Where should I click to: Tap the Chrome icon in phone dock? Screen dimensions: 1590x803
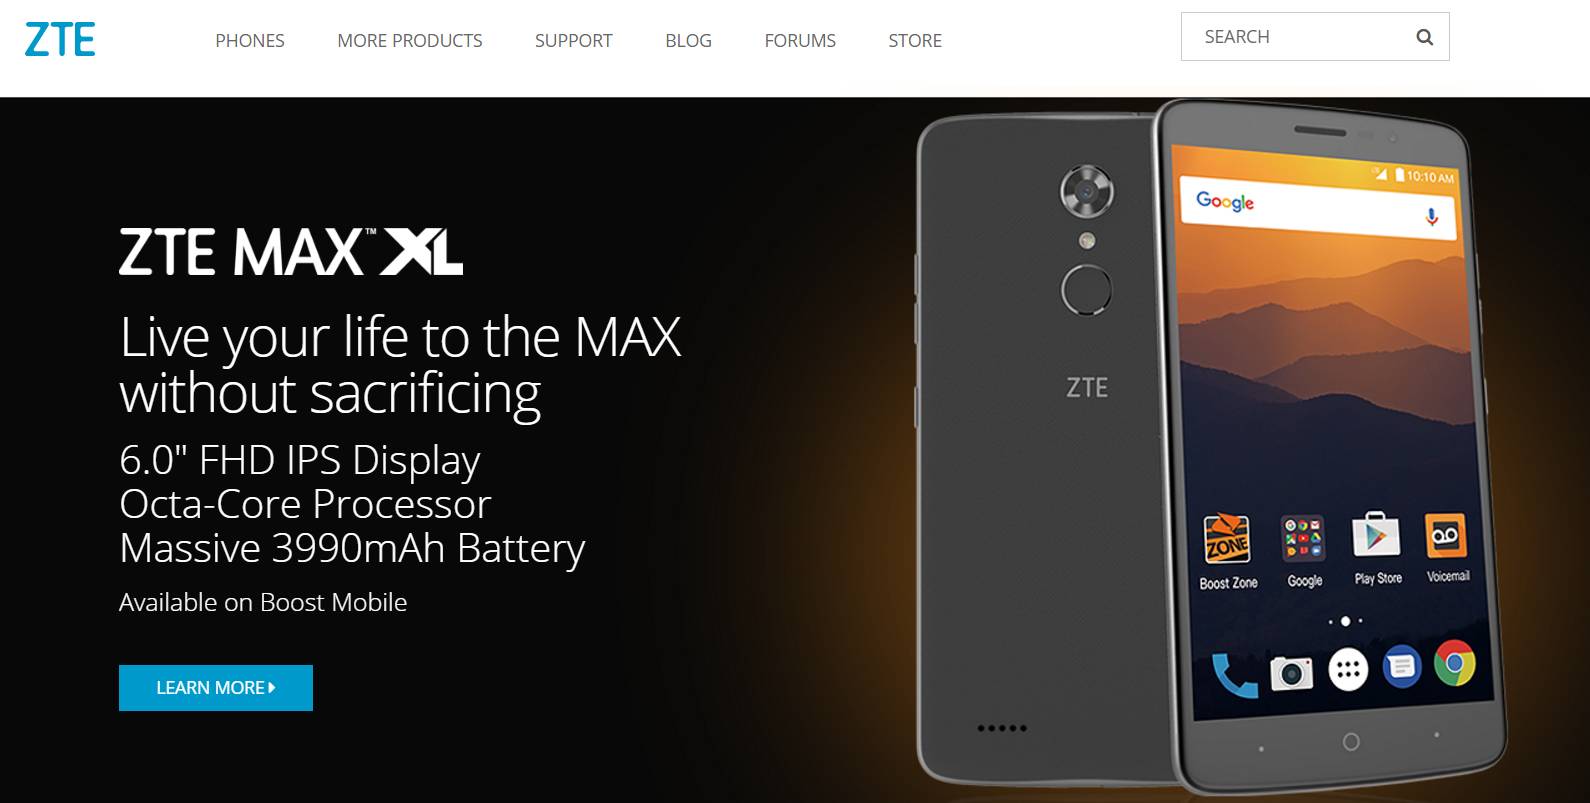1455,663
